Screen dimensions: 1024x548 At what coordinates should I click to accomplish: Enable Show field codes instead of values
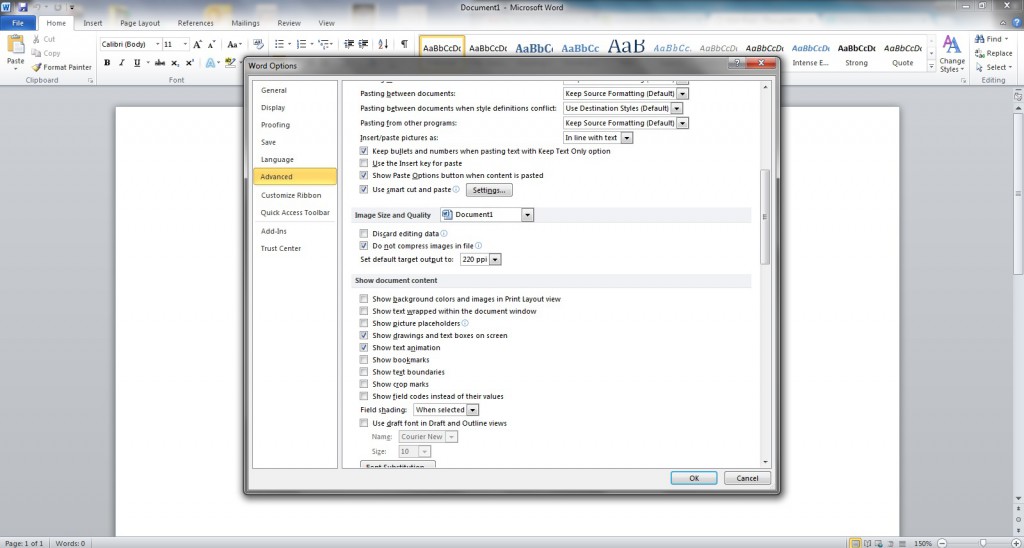click(364, 396)
